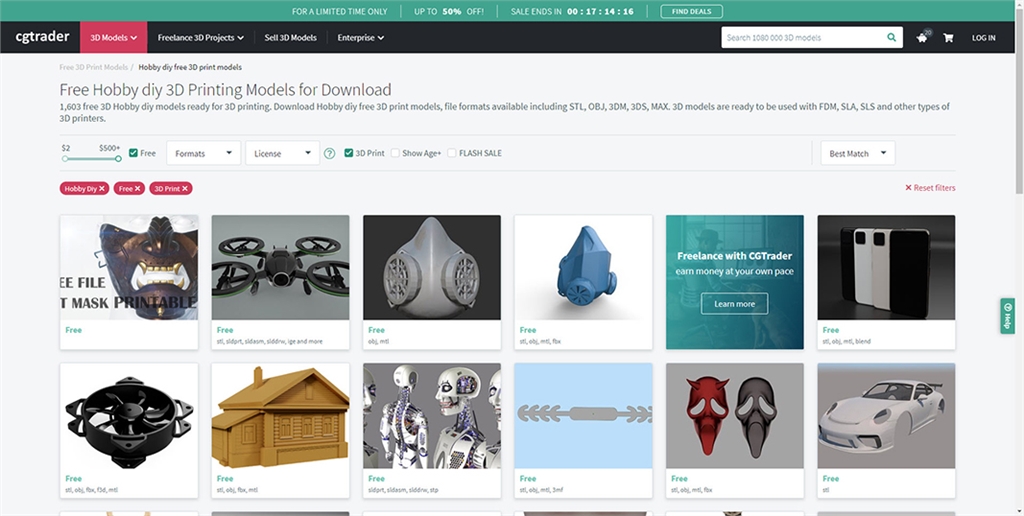This screenshot has width=1024, height=516.
Task: Open the License dropdown
Action: click(x=281, y=153)
